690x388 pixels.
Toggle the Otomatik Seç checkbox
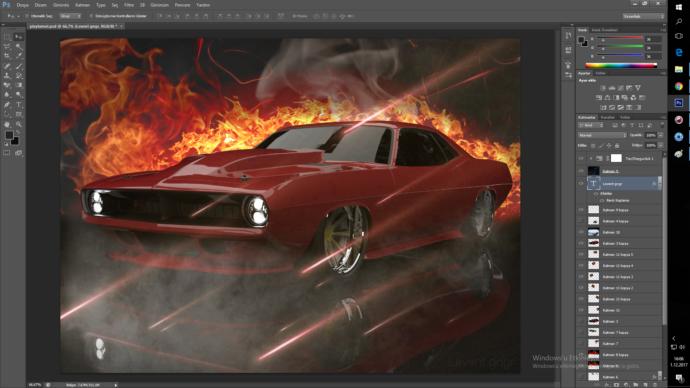27,16
